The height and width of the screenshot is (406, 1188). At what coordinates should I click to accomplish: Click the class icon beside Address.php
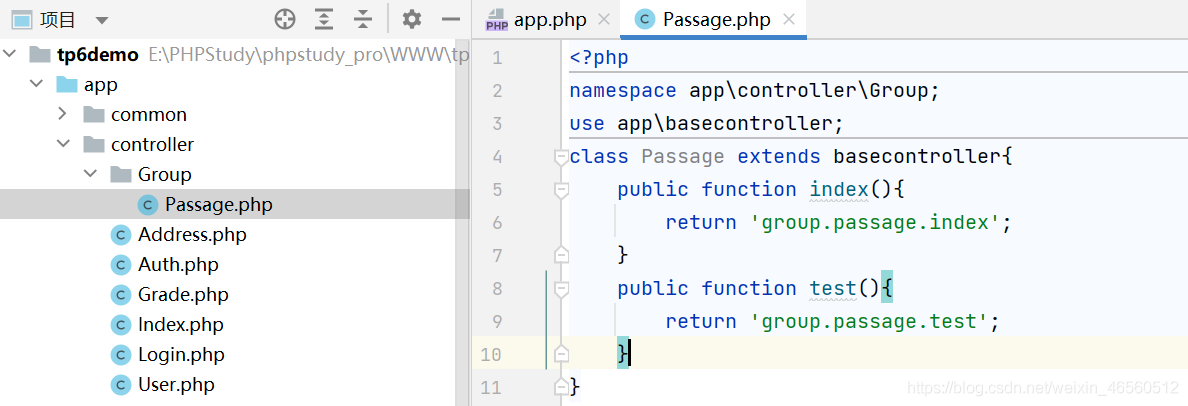(x=120, y=235)
